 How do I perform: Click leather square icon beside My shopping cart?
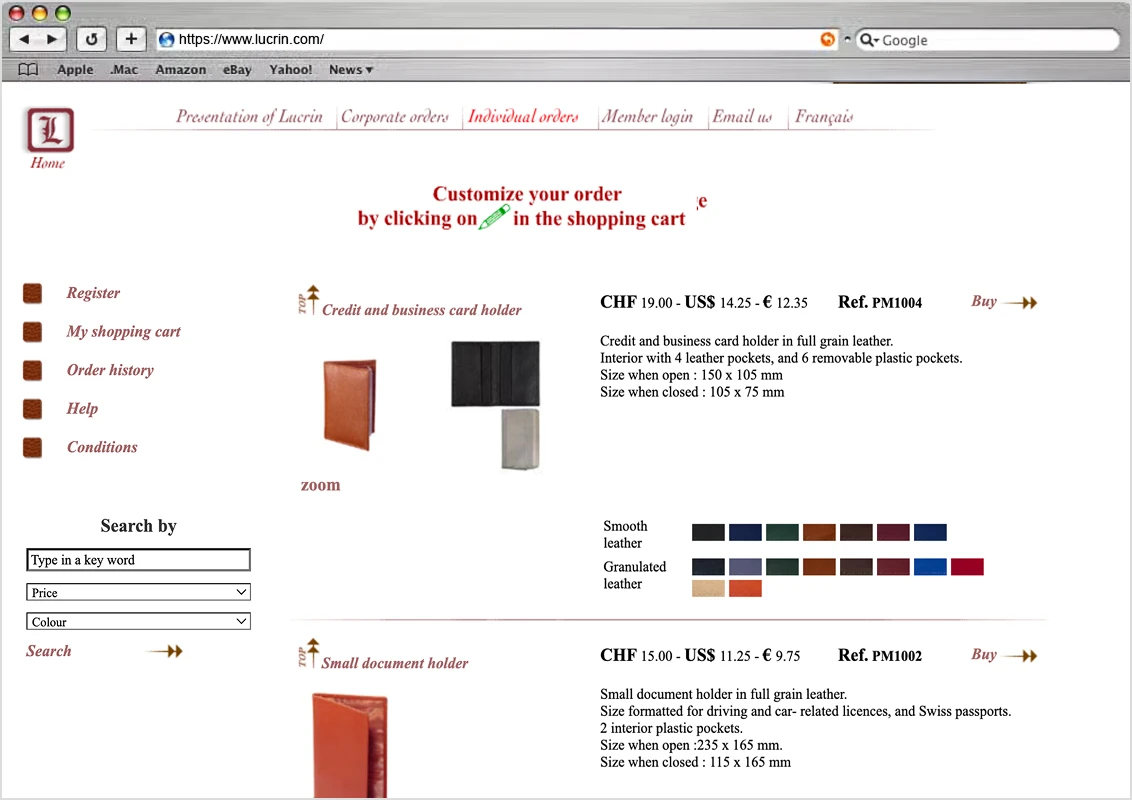click(32, 331)
